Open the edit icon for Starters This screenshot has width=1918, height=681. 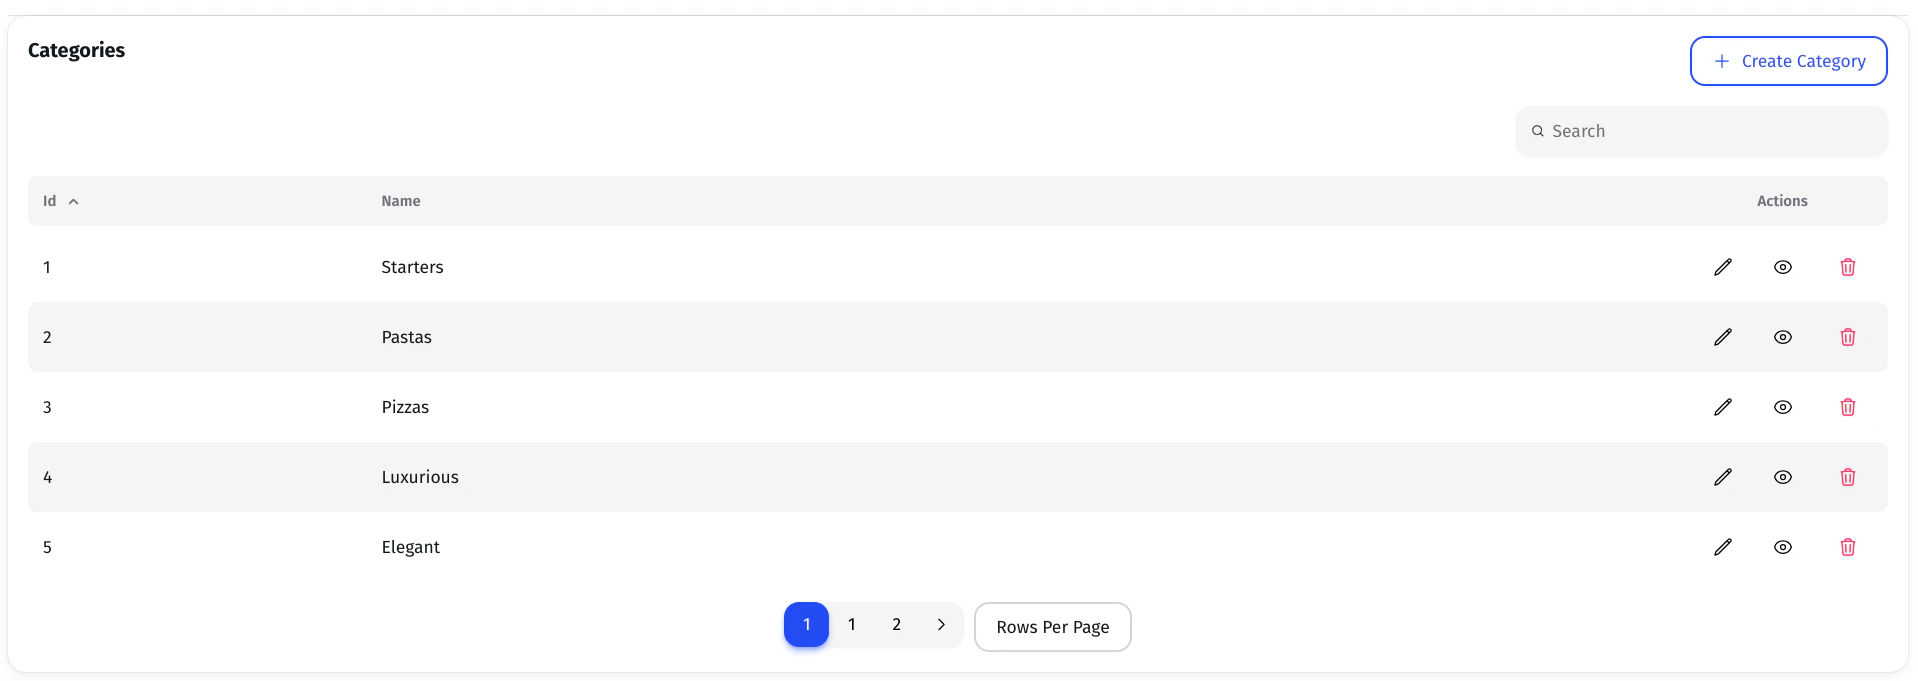[x=1722, y=267]
